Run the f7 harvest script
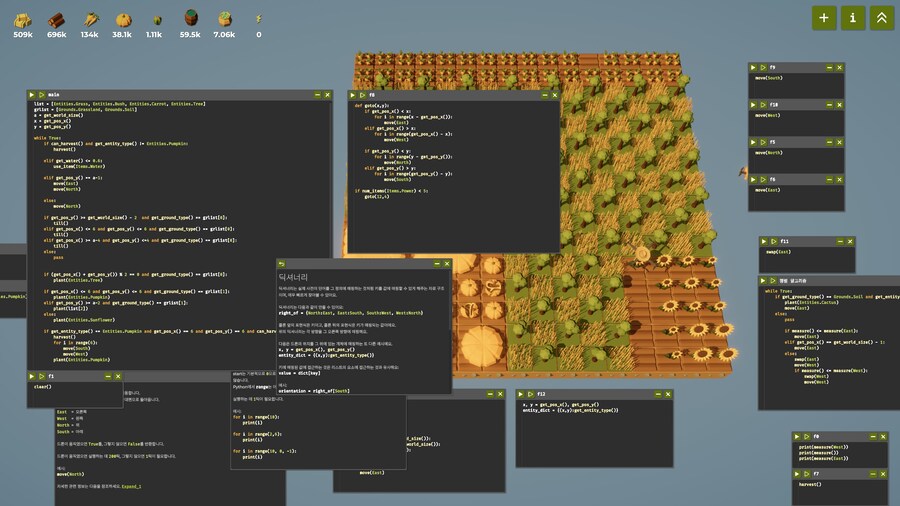 tap(797, 473)
